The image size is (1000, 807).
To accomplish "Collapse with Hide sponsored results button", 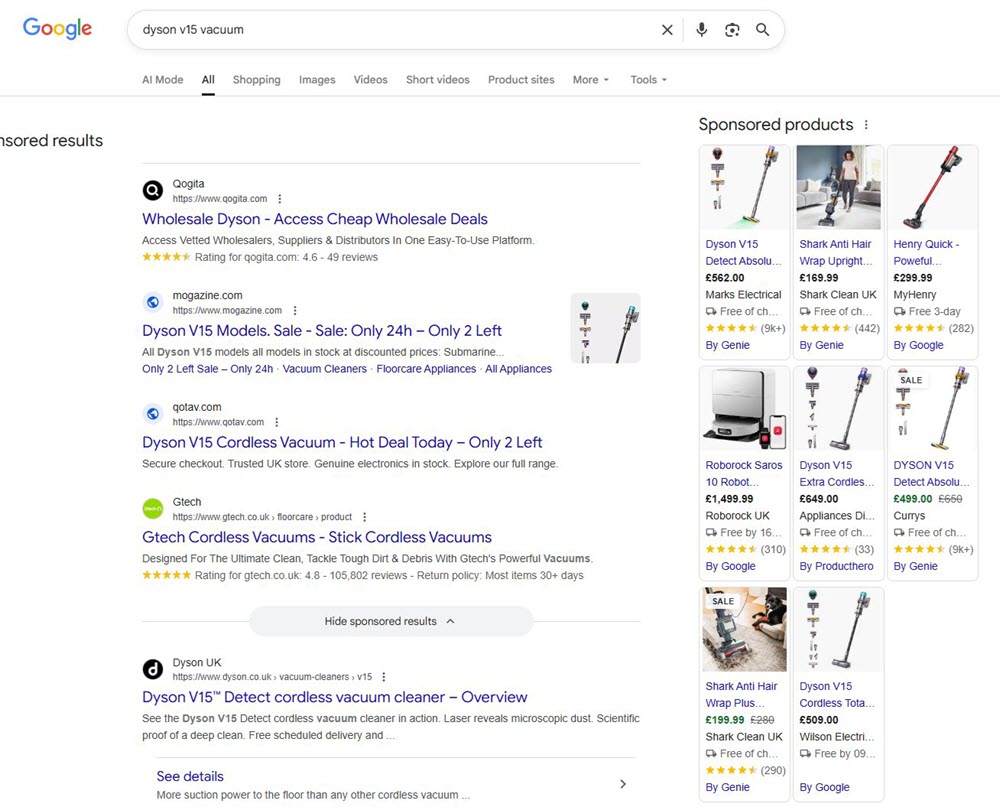I will [x=390, y=621].
